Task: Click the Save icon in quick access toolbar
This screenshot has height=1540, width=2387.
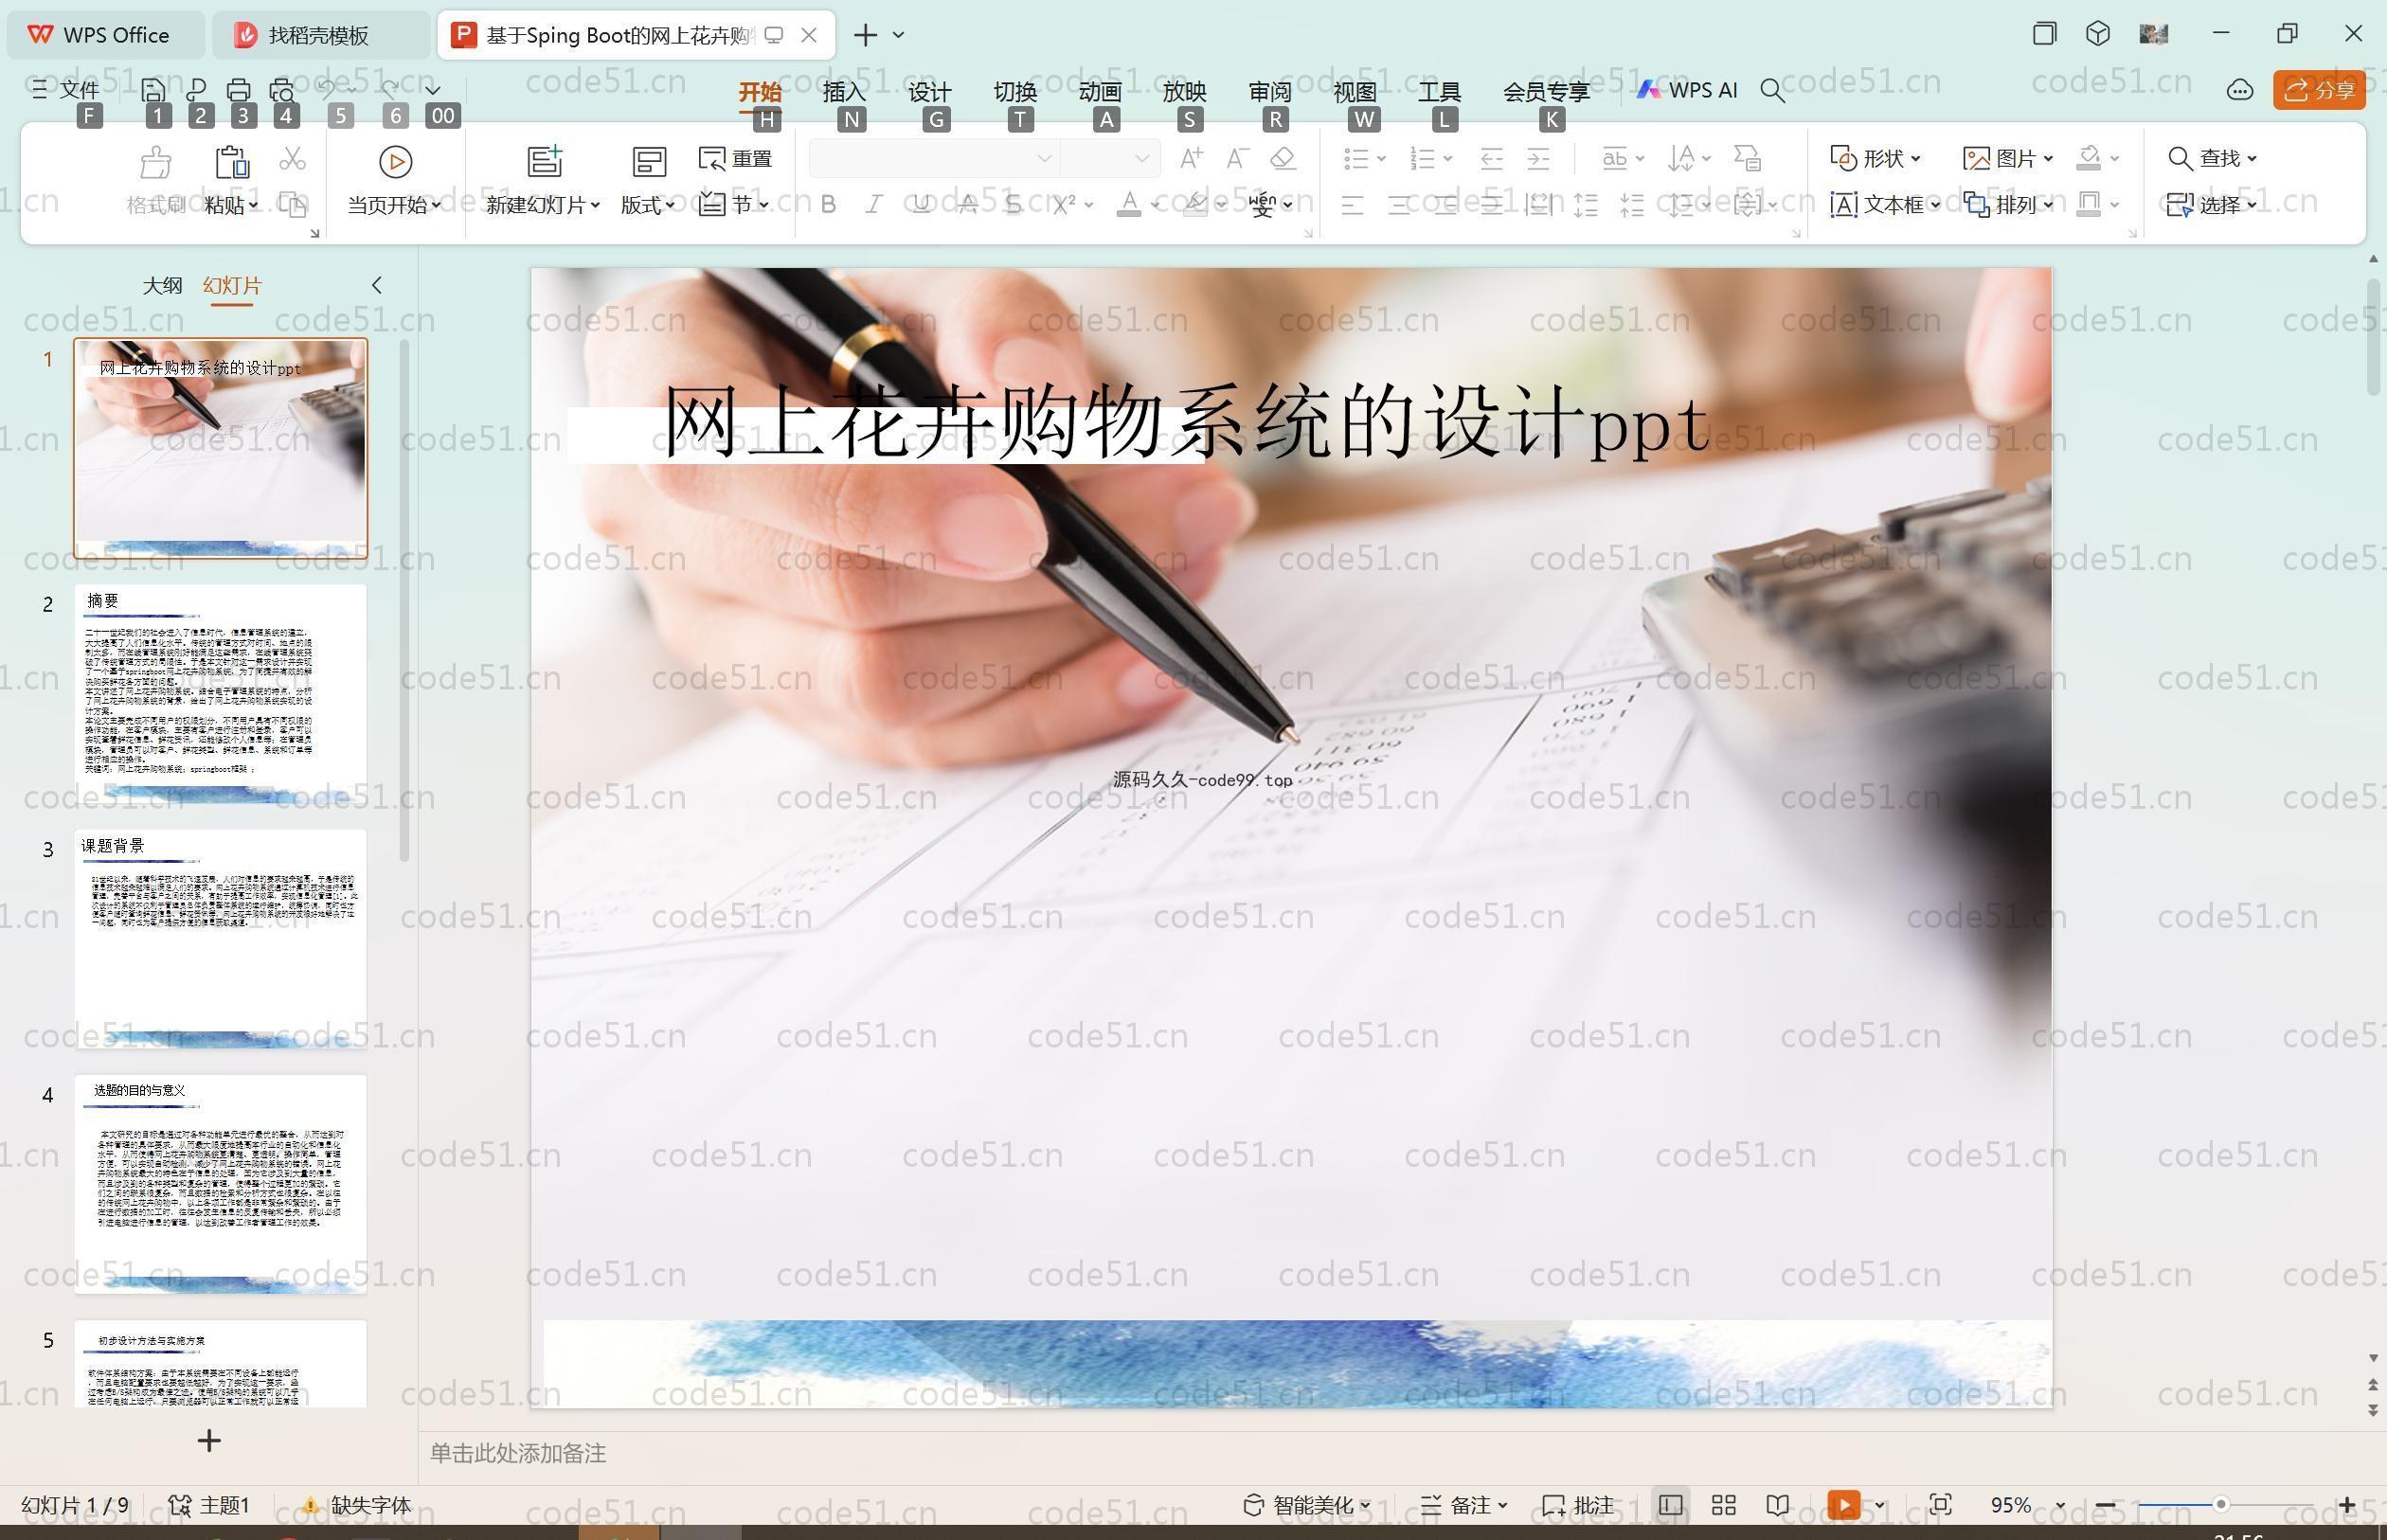Action: [153, 90]
